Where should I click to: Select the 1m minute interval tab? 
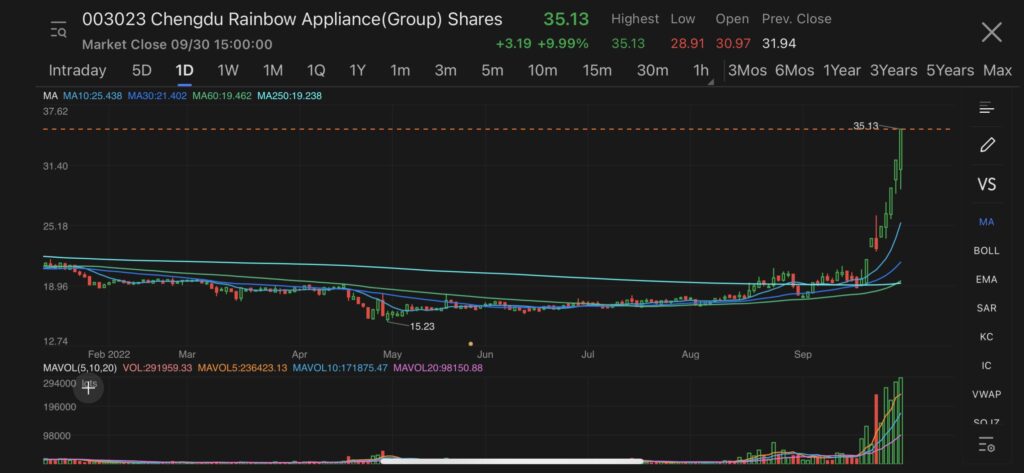click(x=400, y=71)
